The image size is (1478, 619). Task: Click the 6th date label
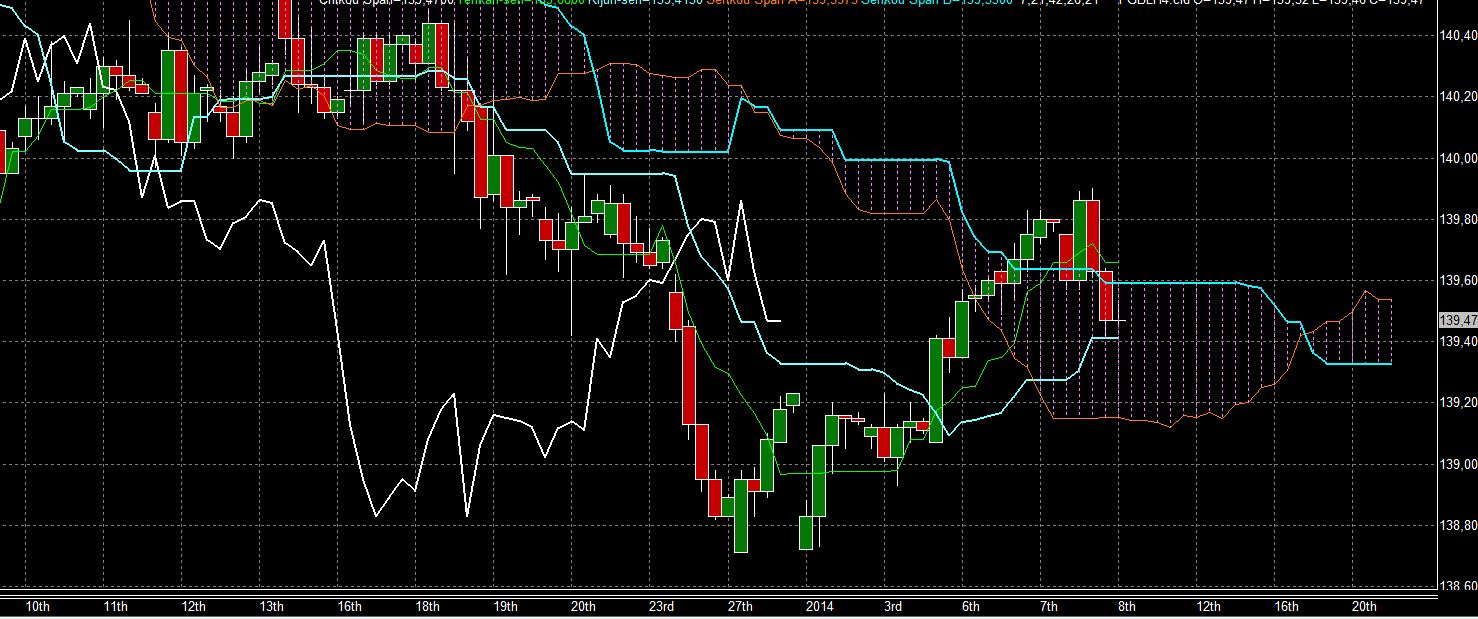(970, 607)
